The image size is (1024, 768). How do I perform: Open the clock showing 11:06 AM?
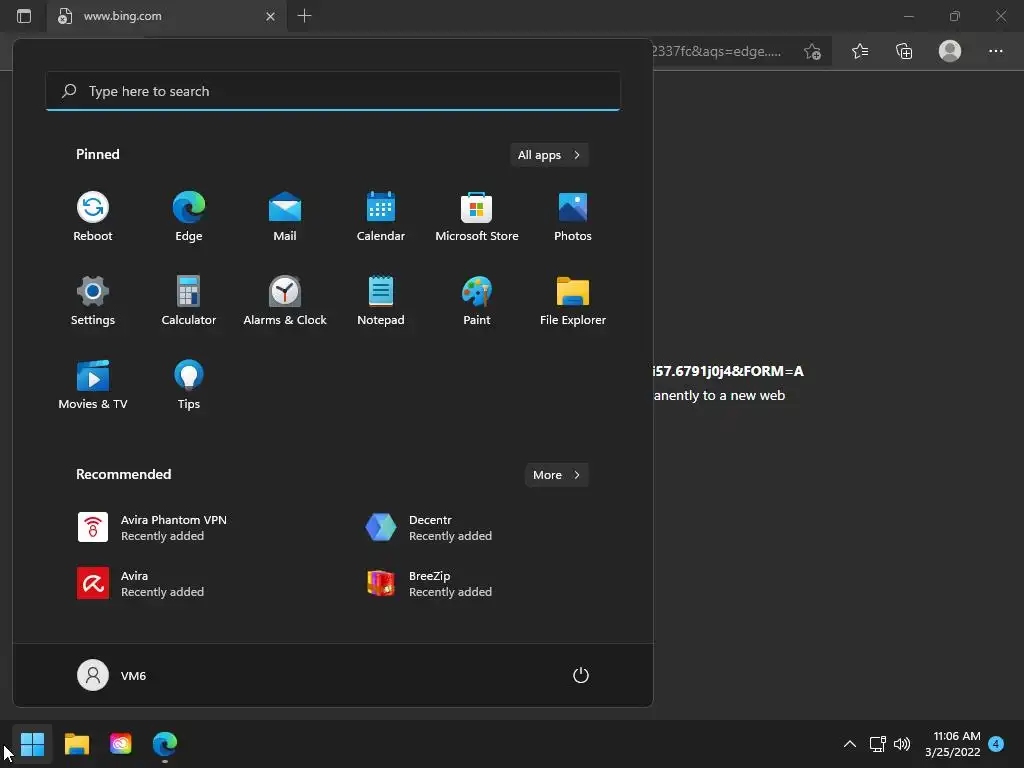[953, 744]
